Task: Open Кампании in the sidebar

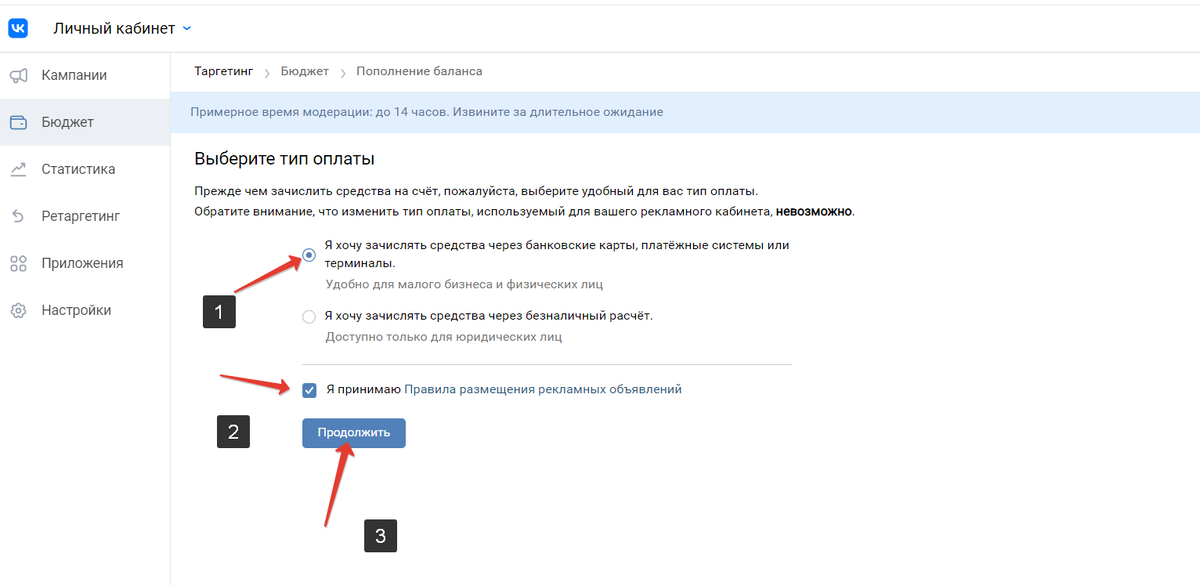Action: [x=85, y=75]
